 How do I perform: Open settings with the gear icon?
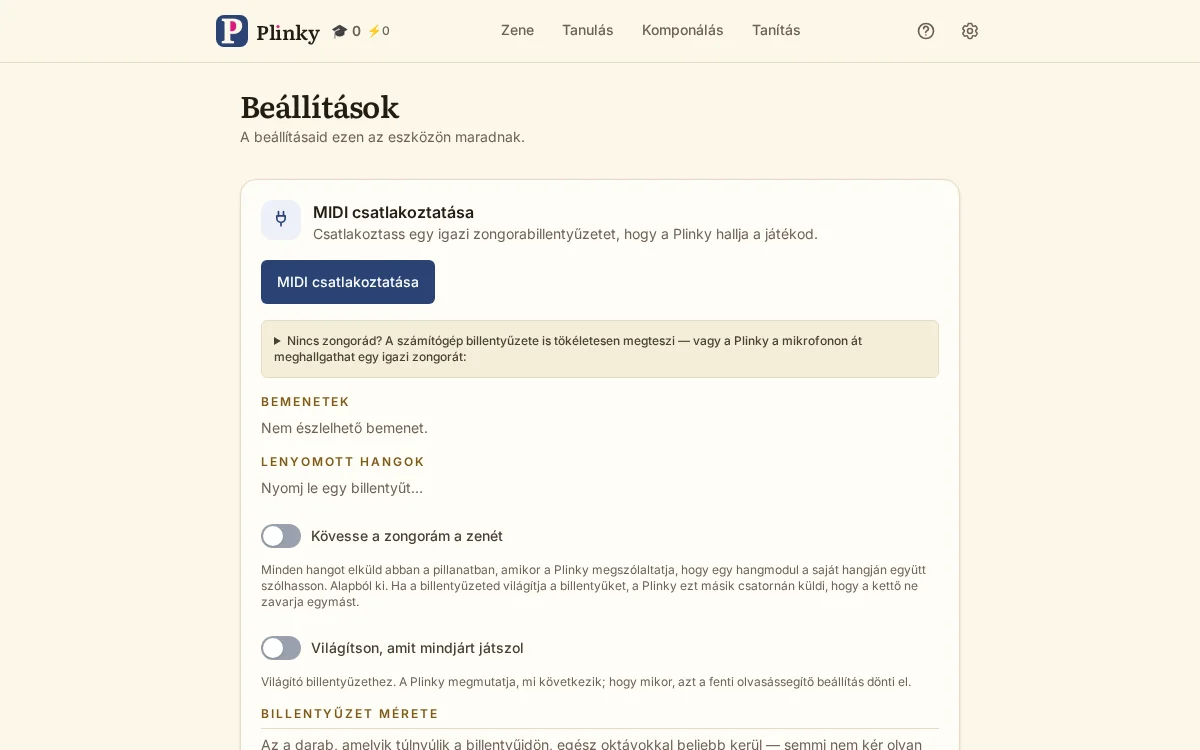coord(970,31)
